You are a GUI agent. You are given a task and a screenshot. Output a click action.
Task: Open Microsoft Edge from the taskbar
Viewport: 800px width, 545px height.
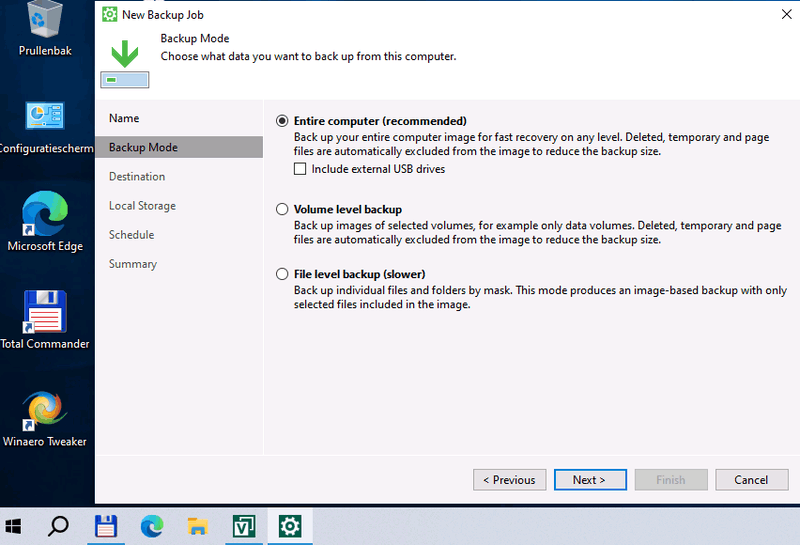point(152,526)
